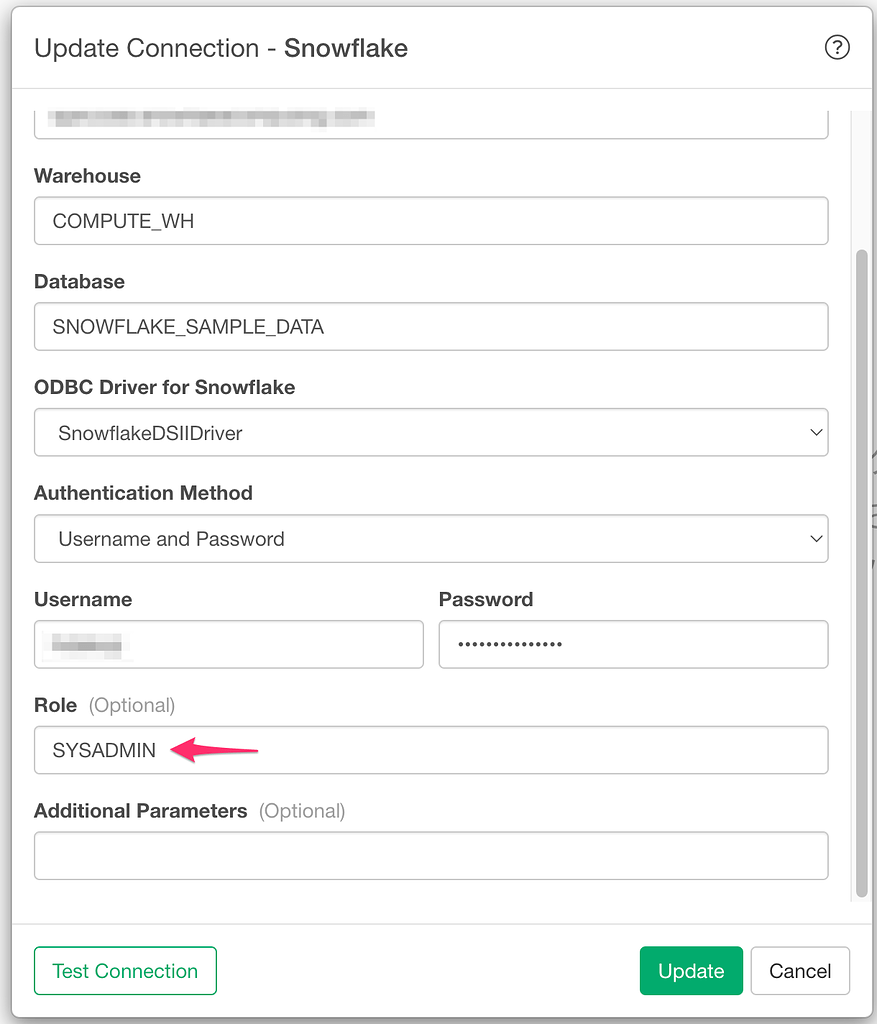This screenshot has height=1024, width=877.
Task: Click the green Update button
Action: point(692,971)
